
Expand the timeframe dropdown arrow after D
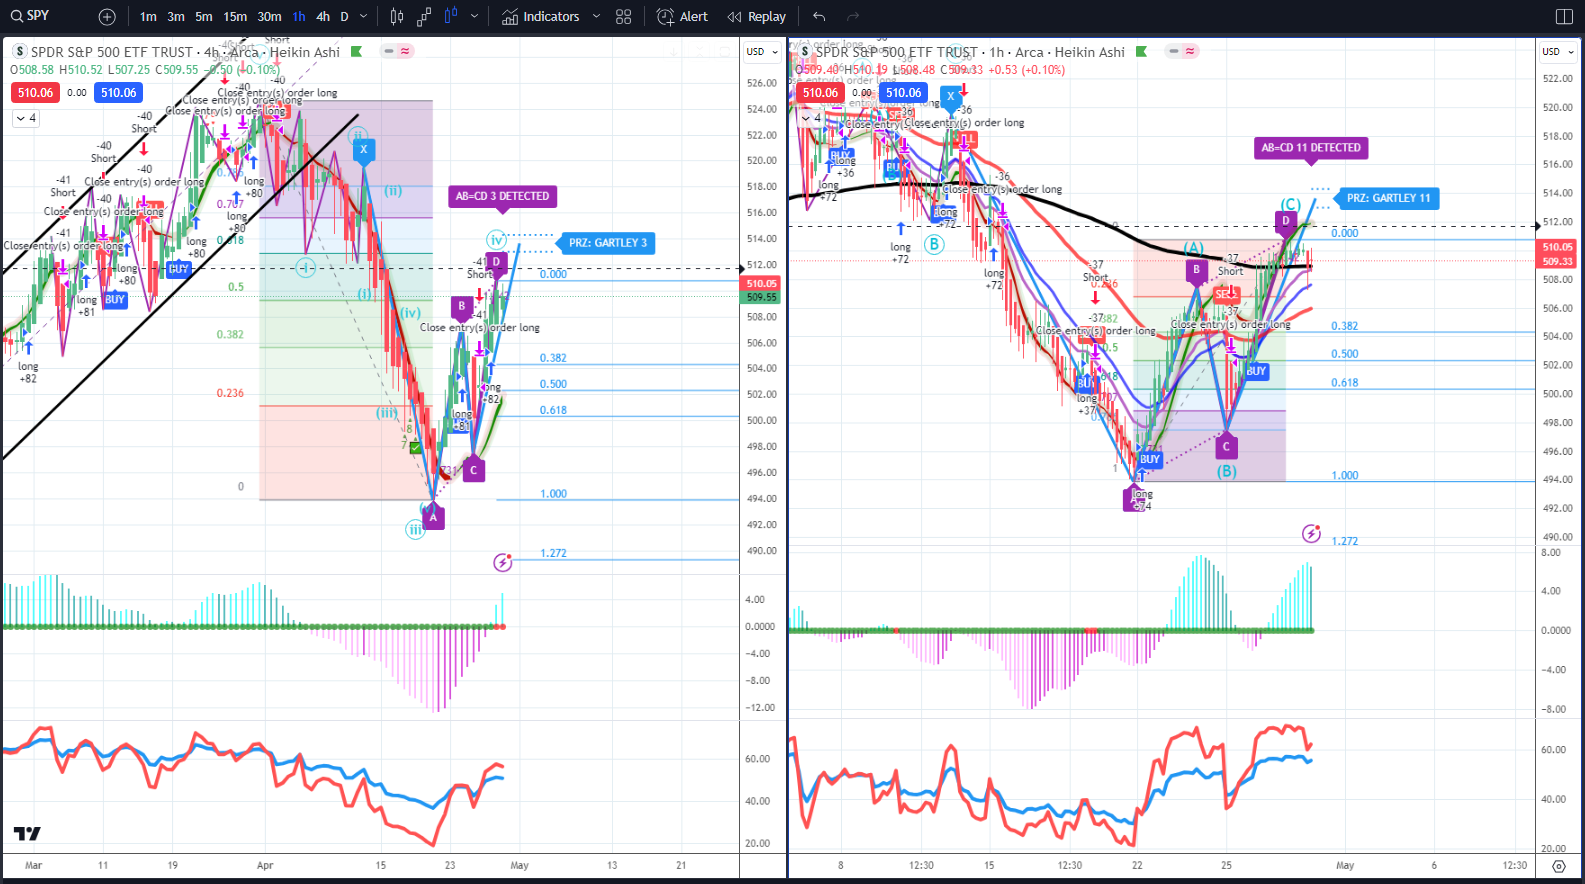363,17
